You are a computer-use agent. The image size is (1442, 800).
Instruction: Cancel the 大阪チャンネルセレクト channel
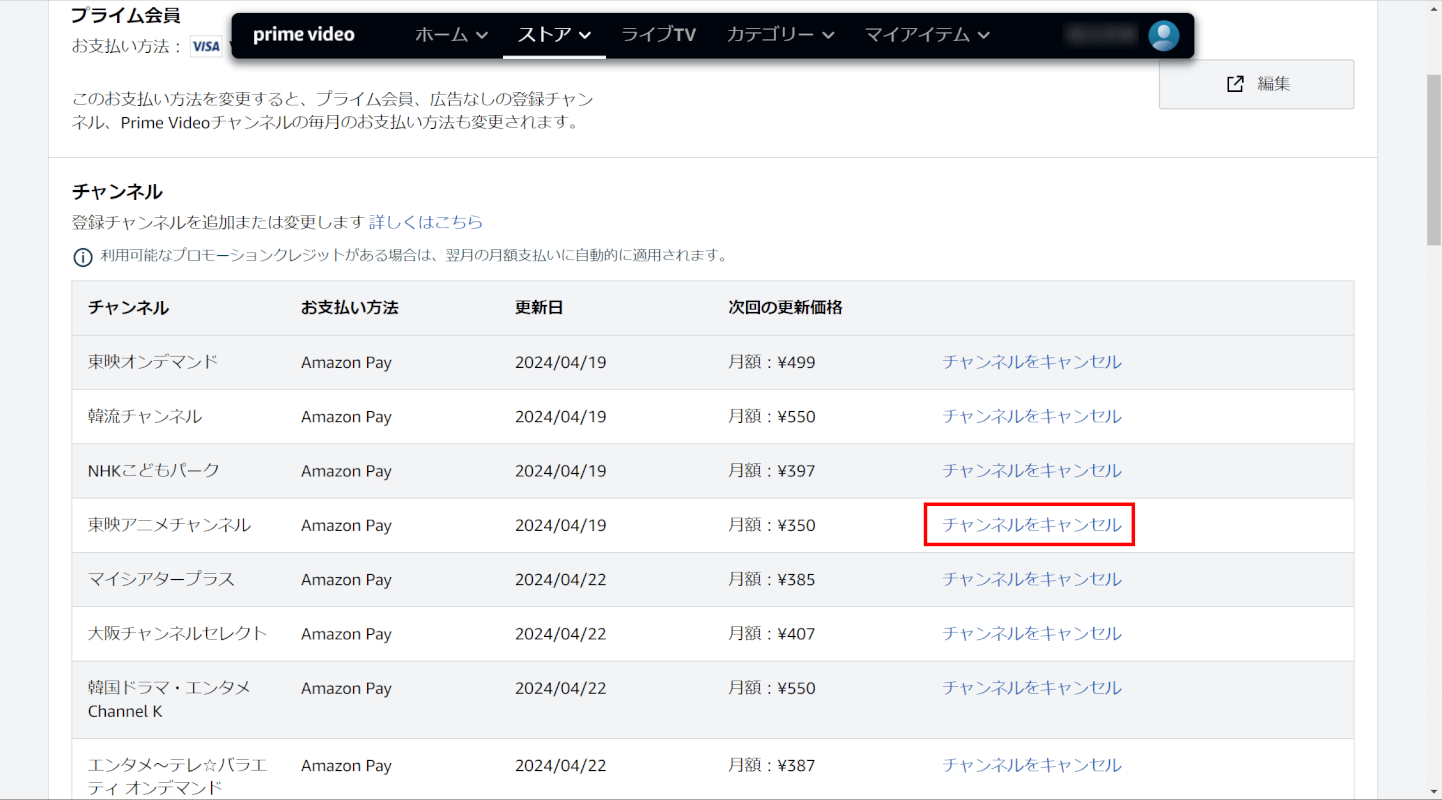pos(1032,633)
